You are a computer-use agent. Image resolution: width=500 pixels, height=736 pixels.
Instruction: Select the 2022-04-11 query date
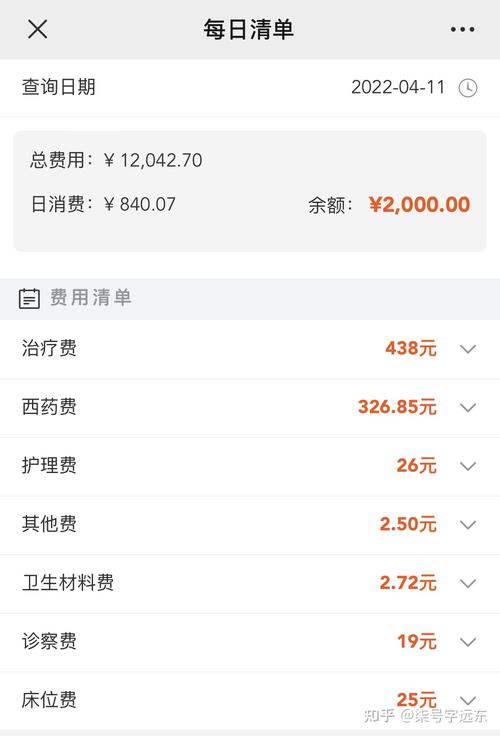click(x=398, y=87)
